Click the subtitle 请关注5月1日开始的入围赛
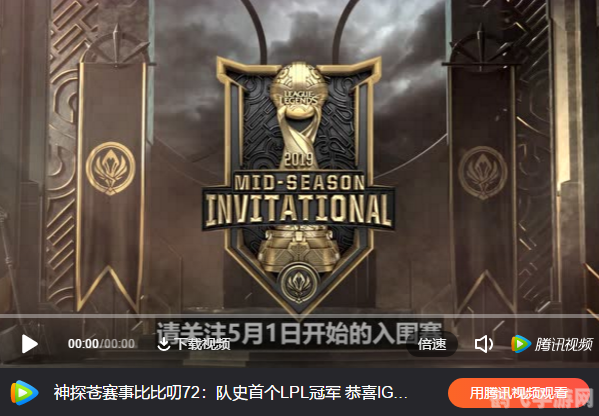Viewport: 599px width, 416px height. coord(299,332)
